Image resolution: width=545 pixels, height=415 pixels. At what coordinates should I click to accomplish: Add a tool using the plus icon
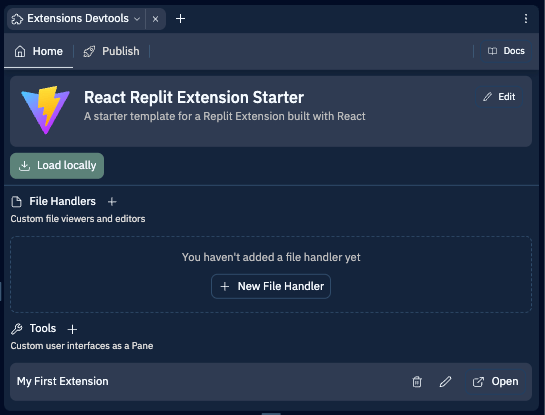(x=72, y=329)
